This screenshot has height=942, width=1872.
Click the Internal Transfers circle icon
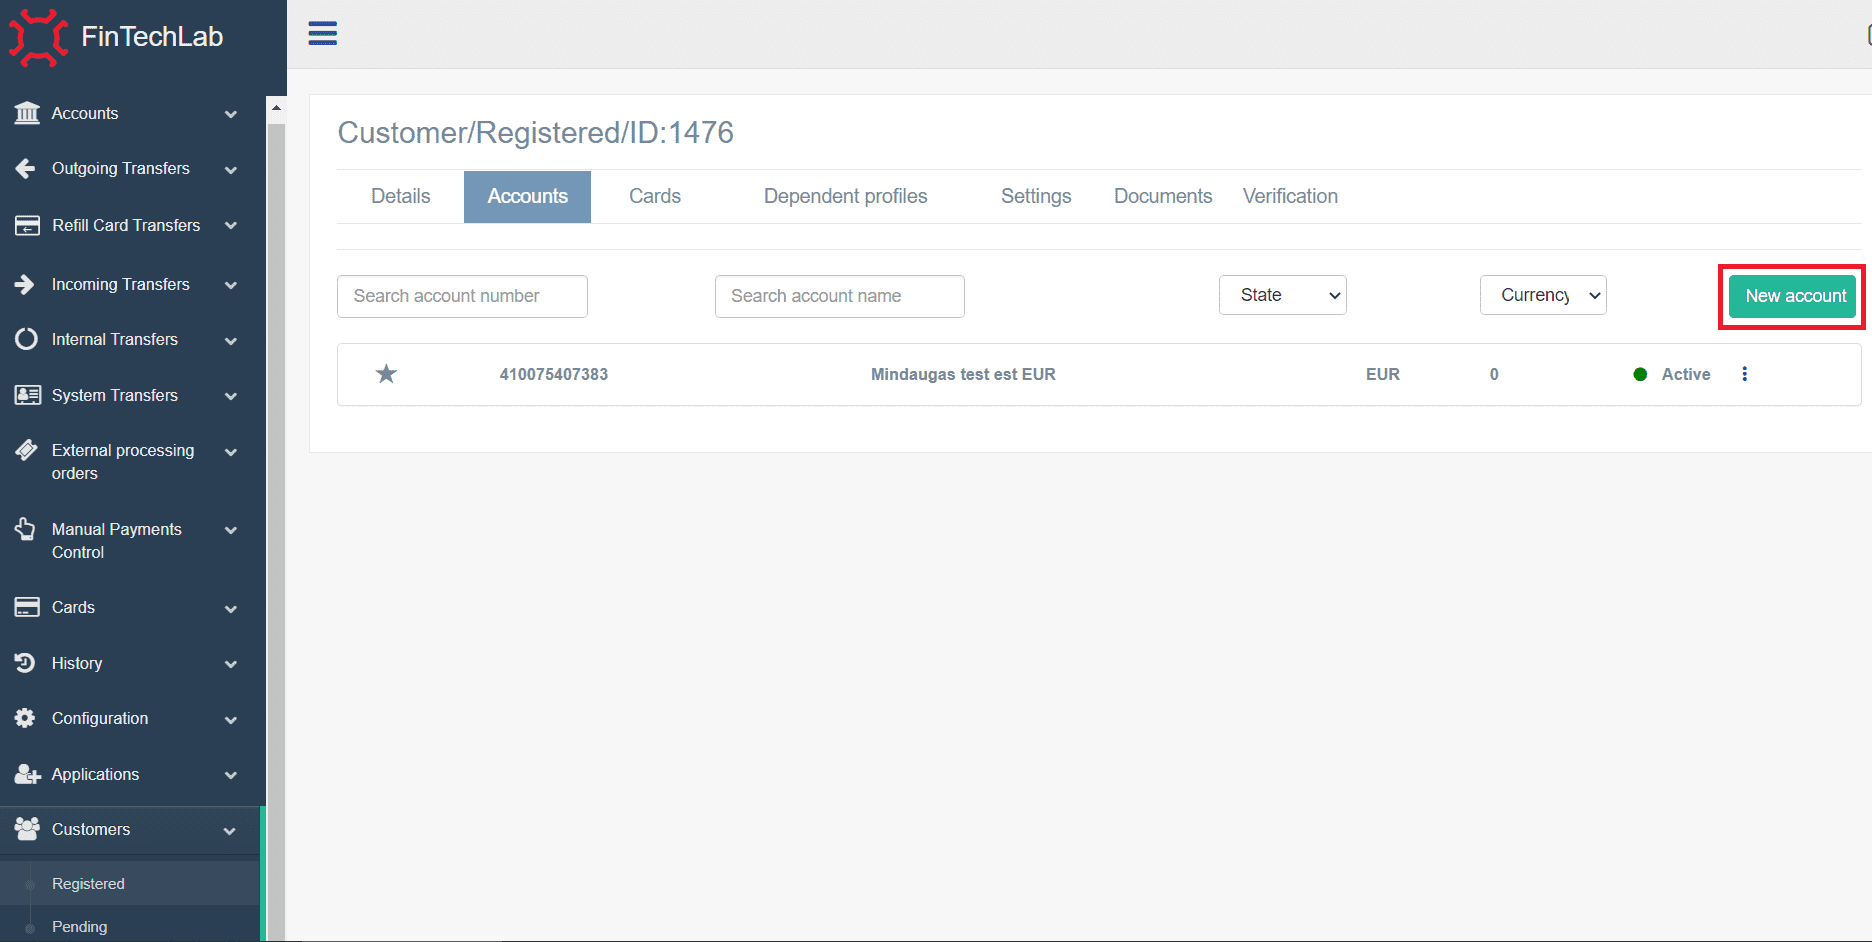click(26, 339)
